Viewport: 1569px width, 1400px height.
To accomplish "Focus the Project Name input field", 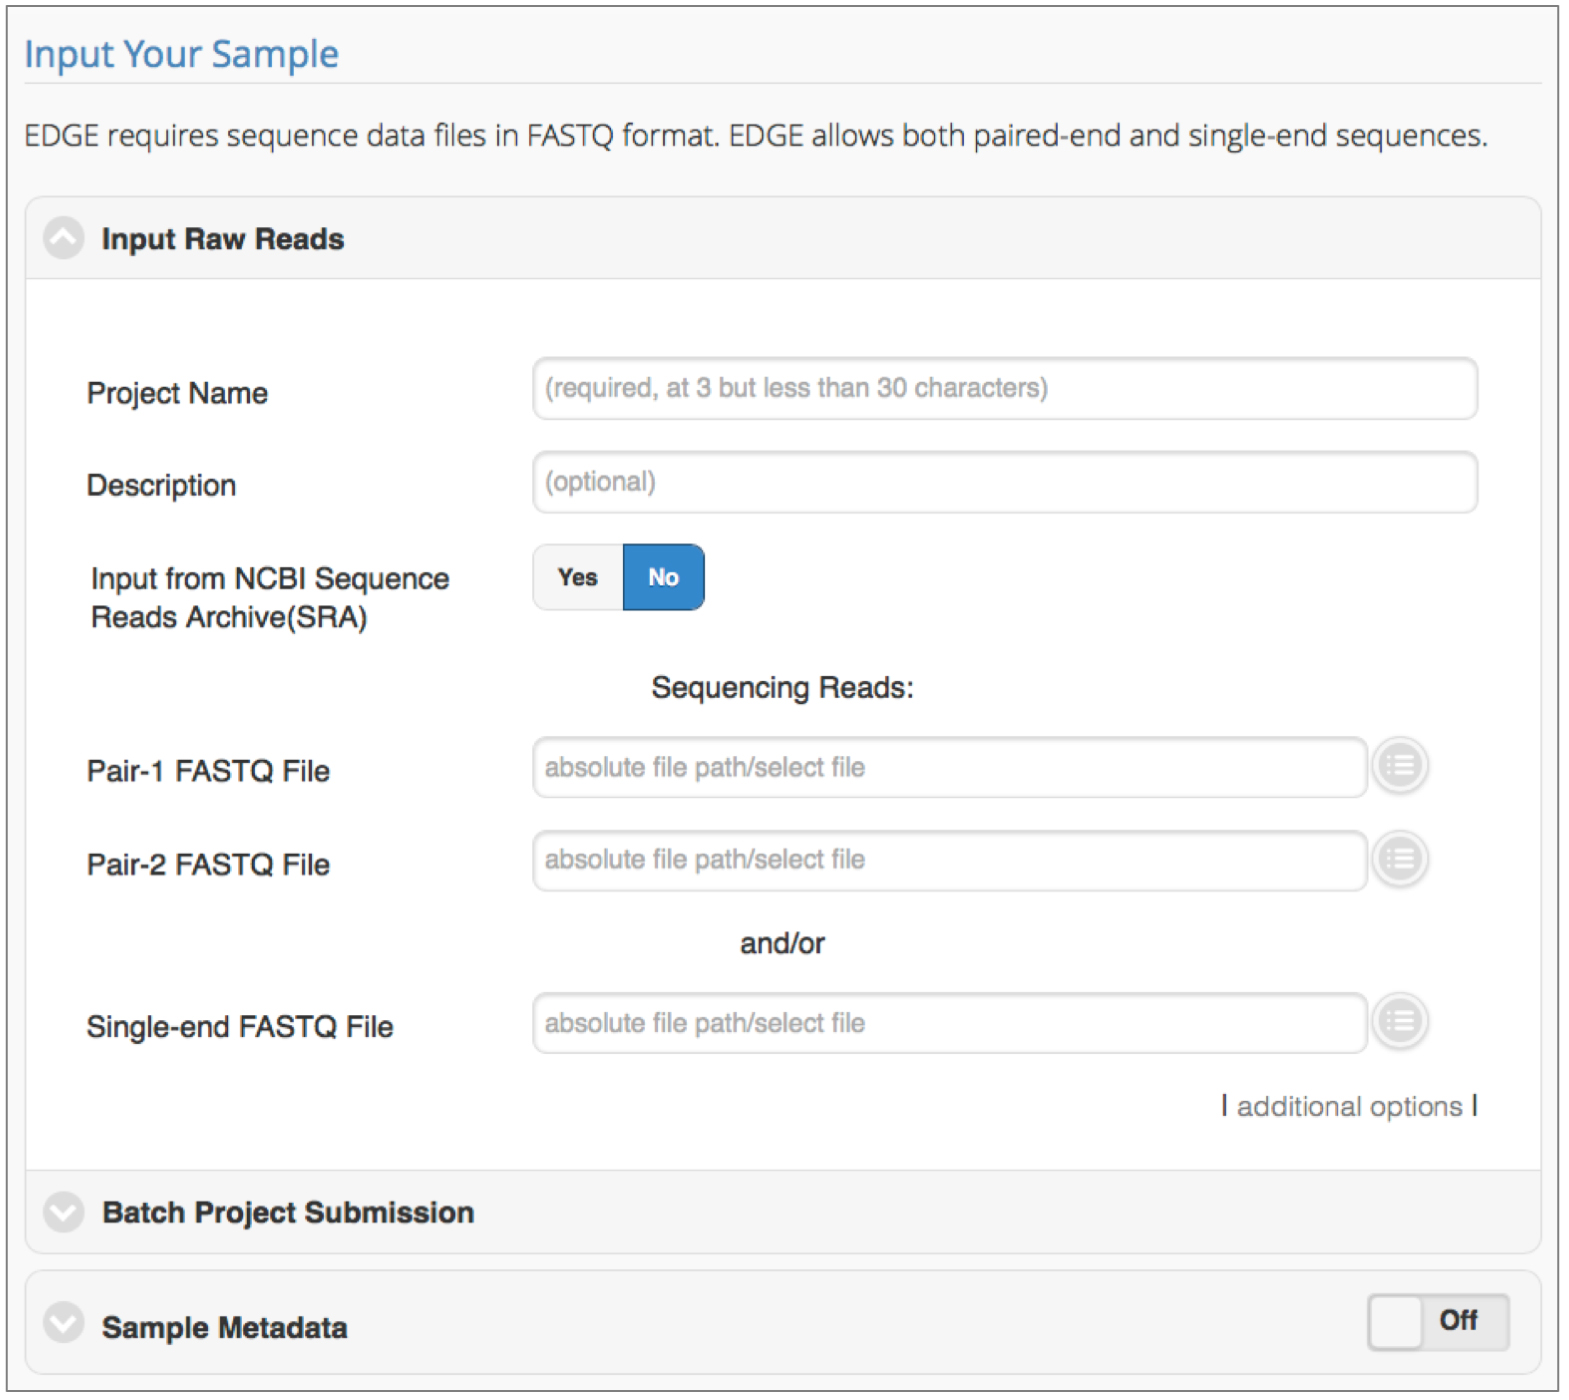I will click(x=1005, y=388).
